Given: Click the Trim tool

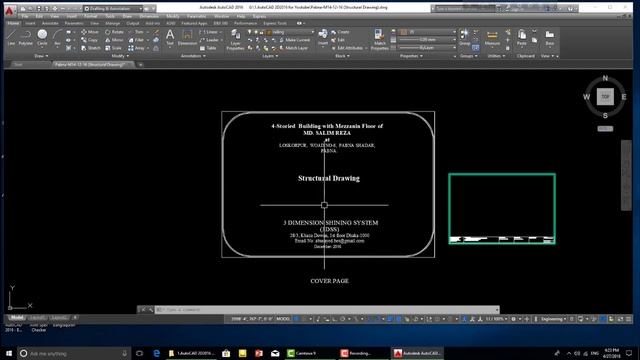Looking at the screenshot, I should coord(136,32).
